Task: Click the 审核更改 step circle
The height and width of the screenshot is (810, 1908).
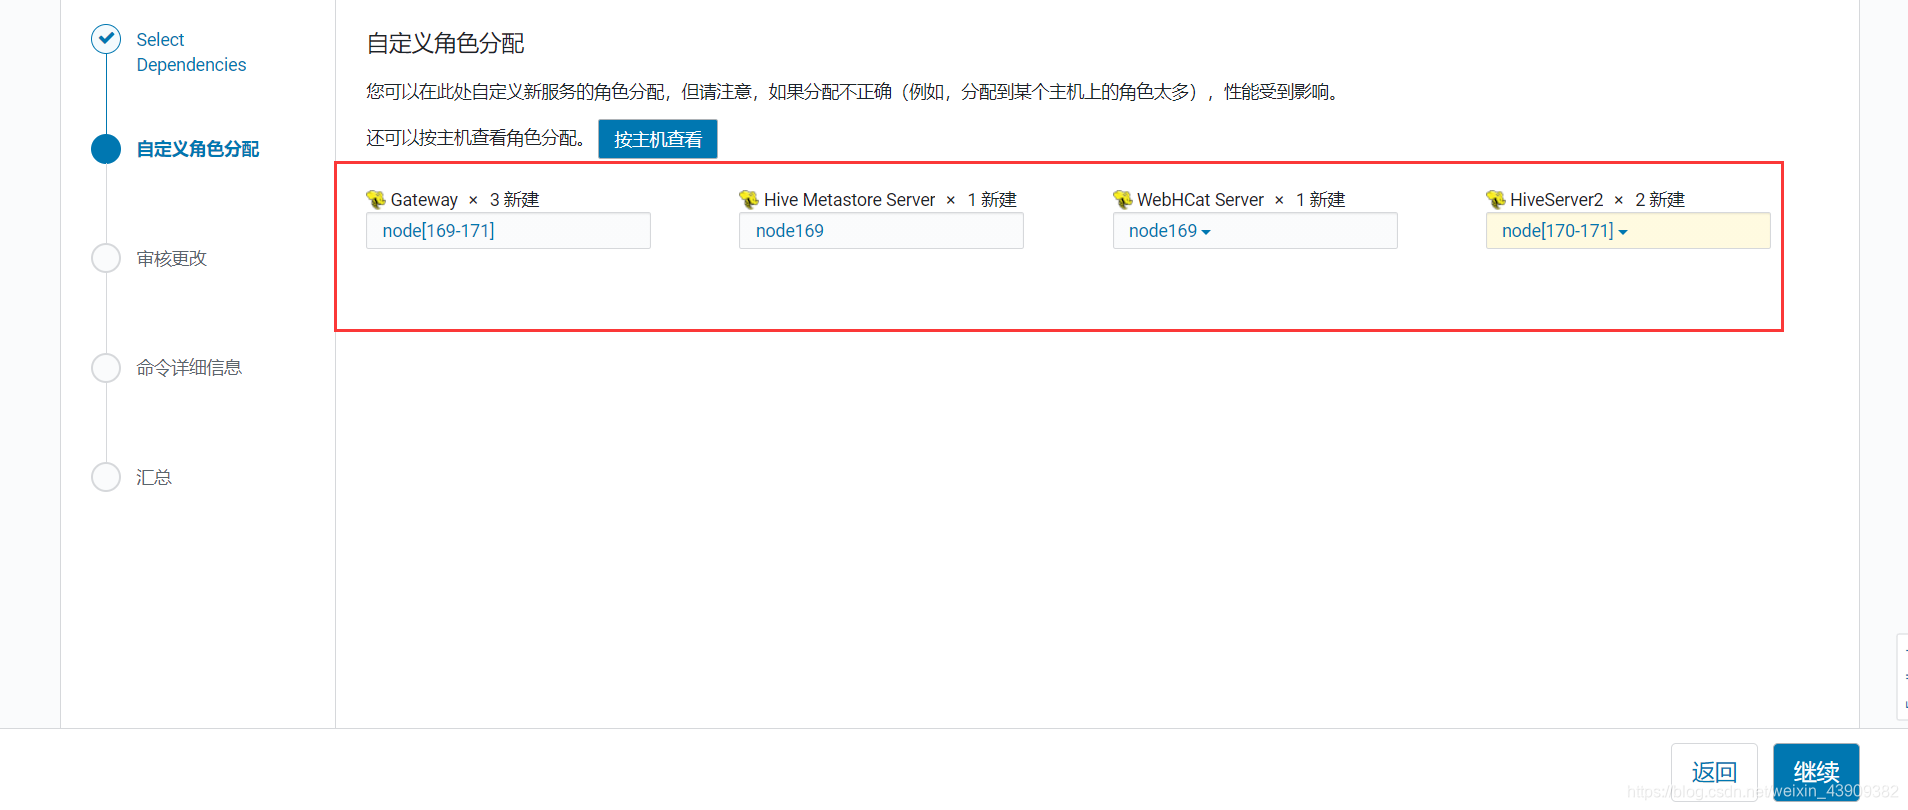Action: click(106, 258)
